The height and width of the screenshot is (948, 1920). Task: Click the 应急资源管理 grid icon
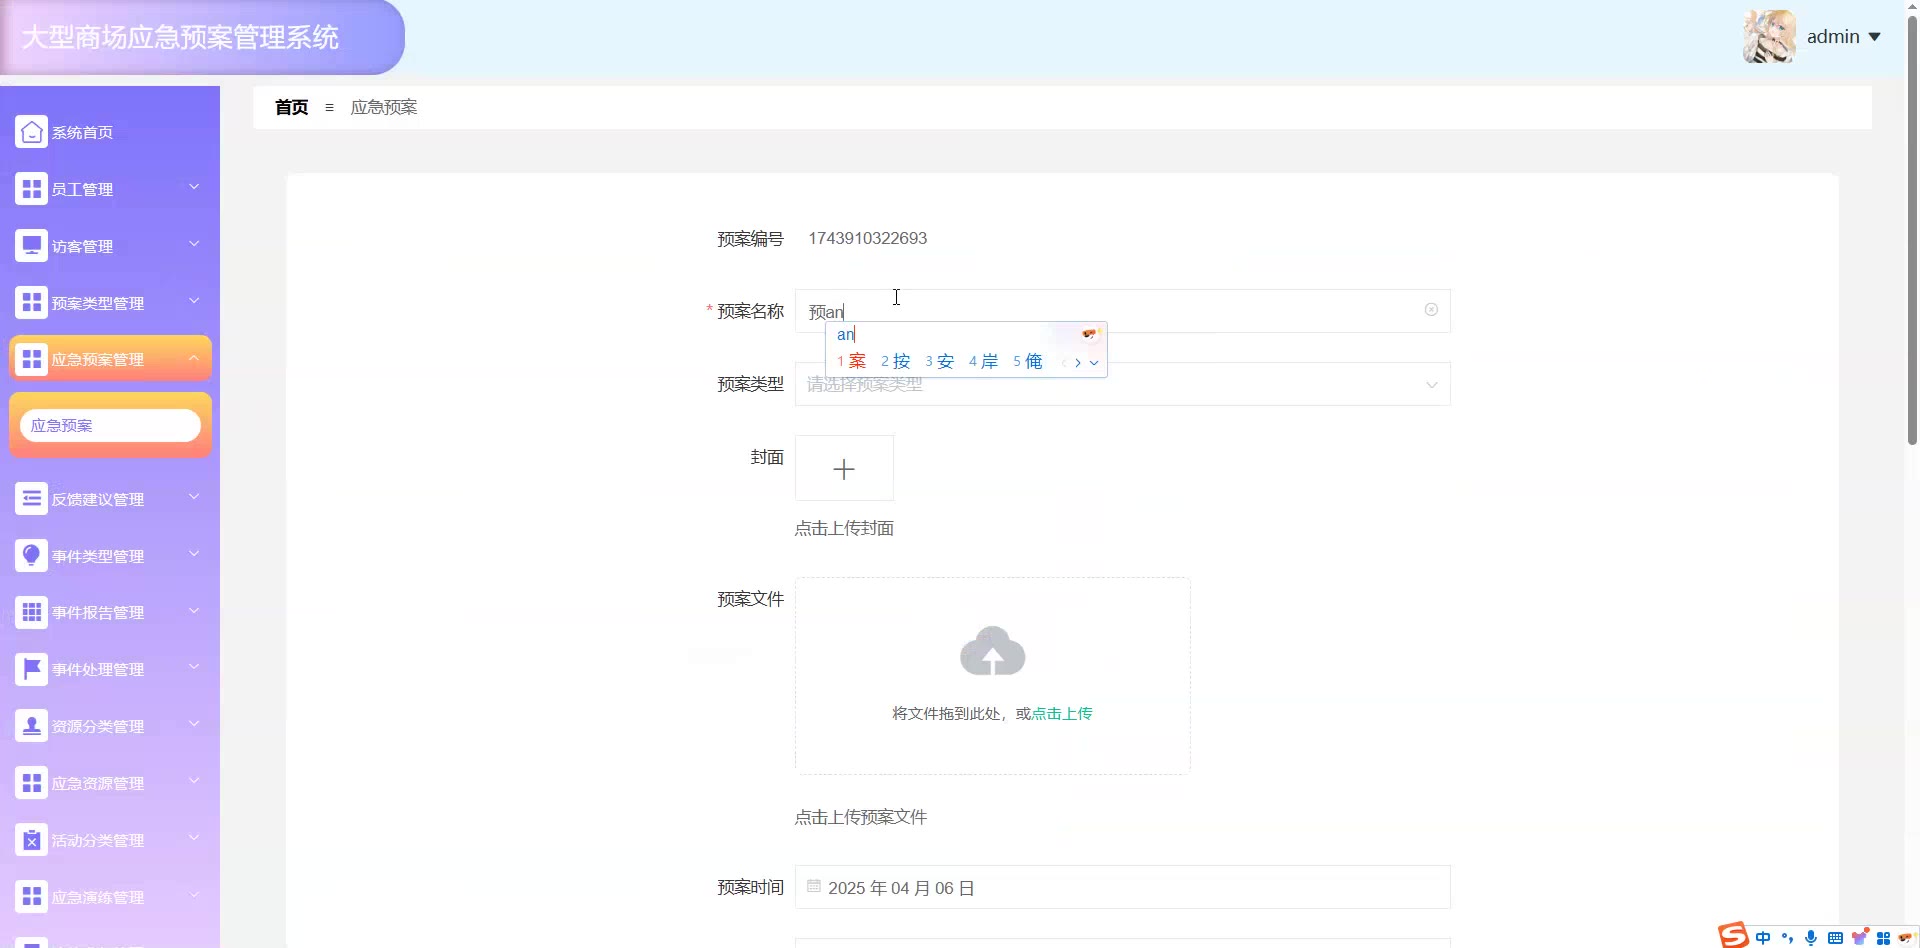31,783
